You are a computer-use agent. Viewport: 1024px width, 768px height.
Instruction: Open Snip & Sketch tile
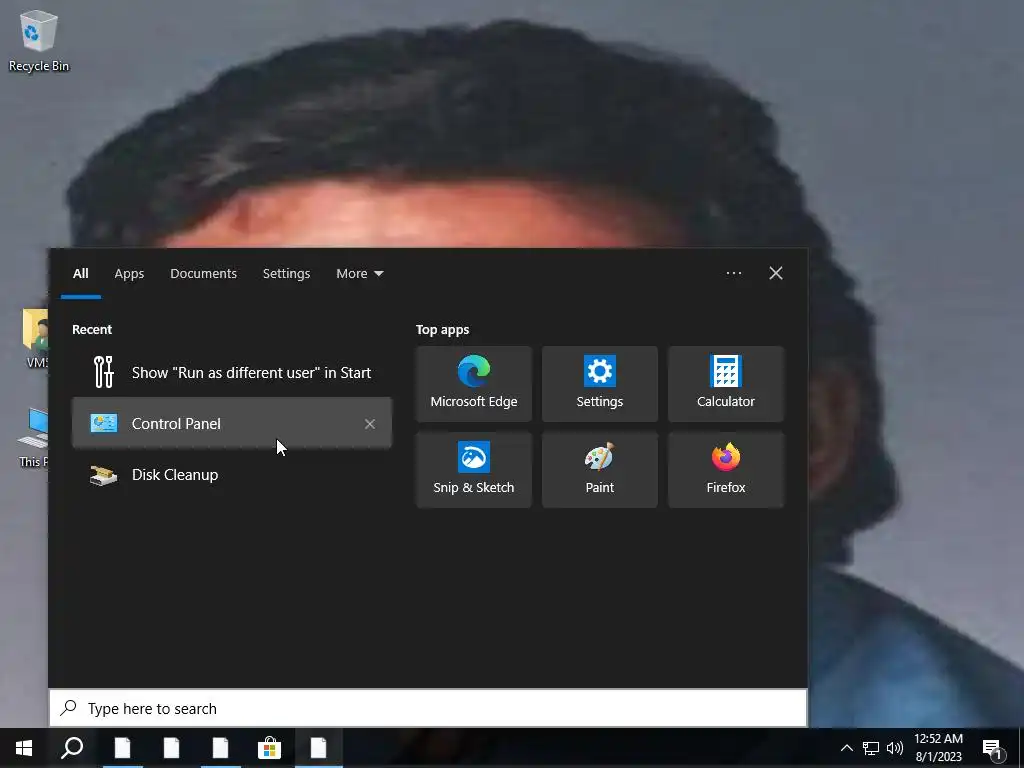pyautogui.click(x=473, y=470)
